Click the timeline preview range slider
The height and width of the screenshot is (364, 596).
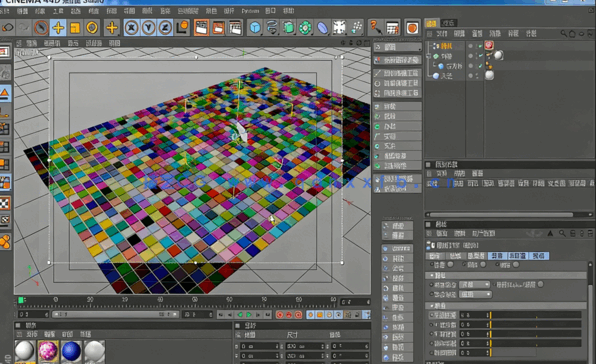(x=115, y=314)
